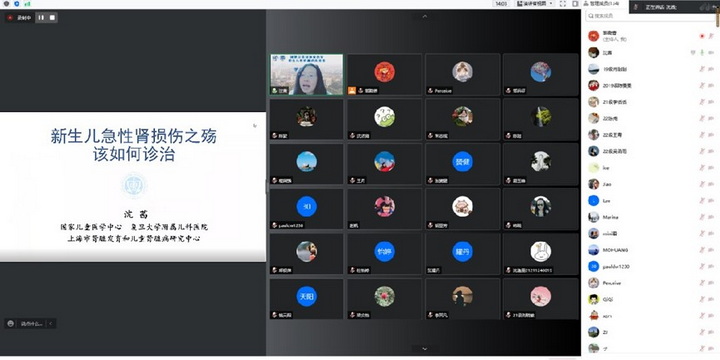Click the red recording indicator dot
Viewport: 720px width, 360px height.
click(x=10, y=17)
